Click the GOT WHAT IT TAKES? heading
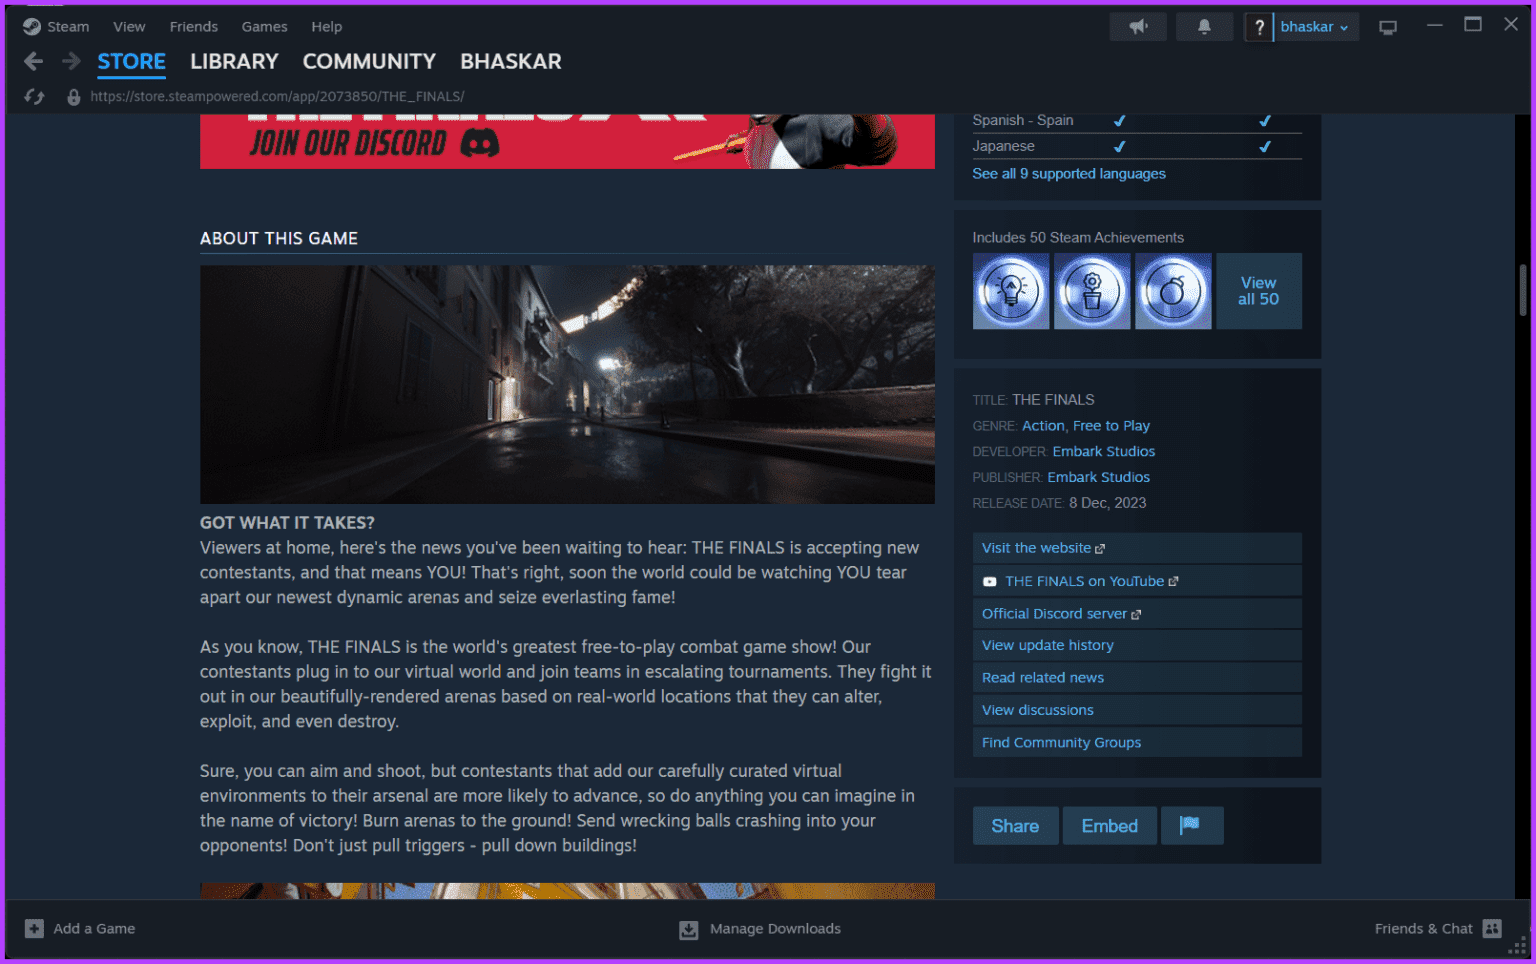The width and height of the screenshot is (1536, 964). click(x=287, y=523)
